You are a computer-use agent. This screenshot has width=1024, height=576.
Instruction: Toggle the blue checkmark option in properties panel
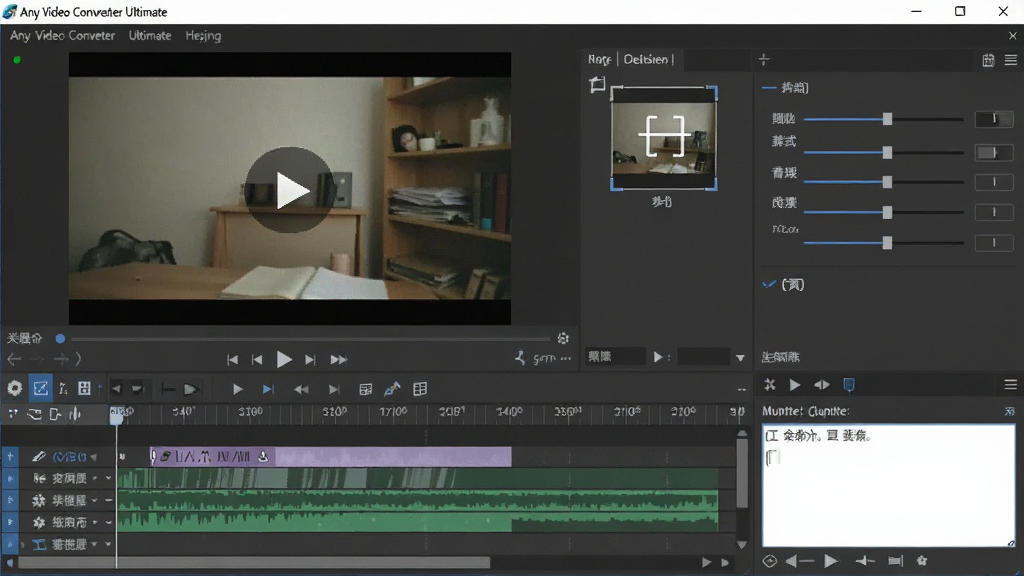point(769,284)
